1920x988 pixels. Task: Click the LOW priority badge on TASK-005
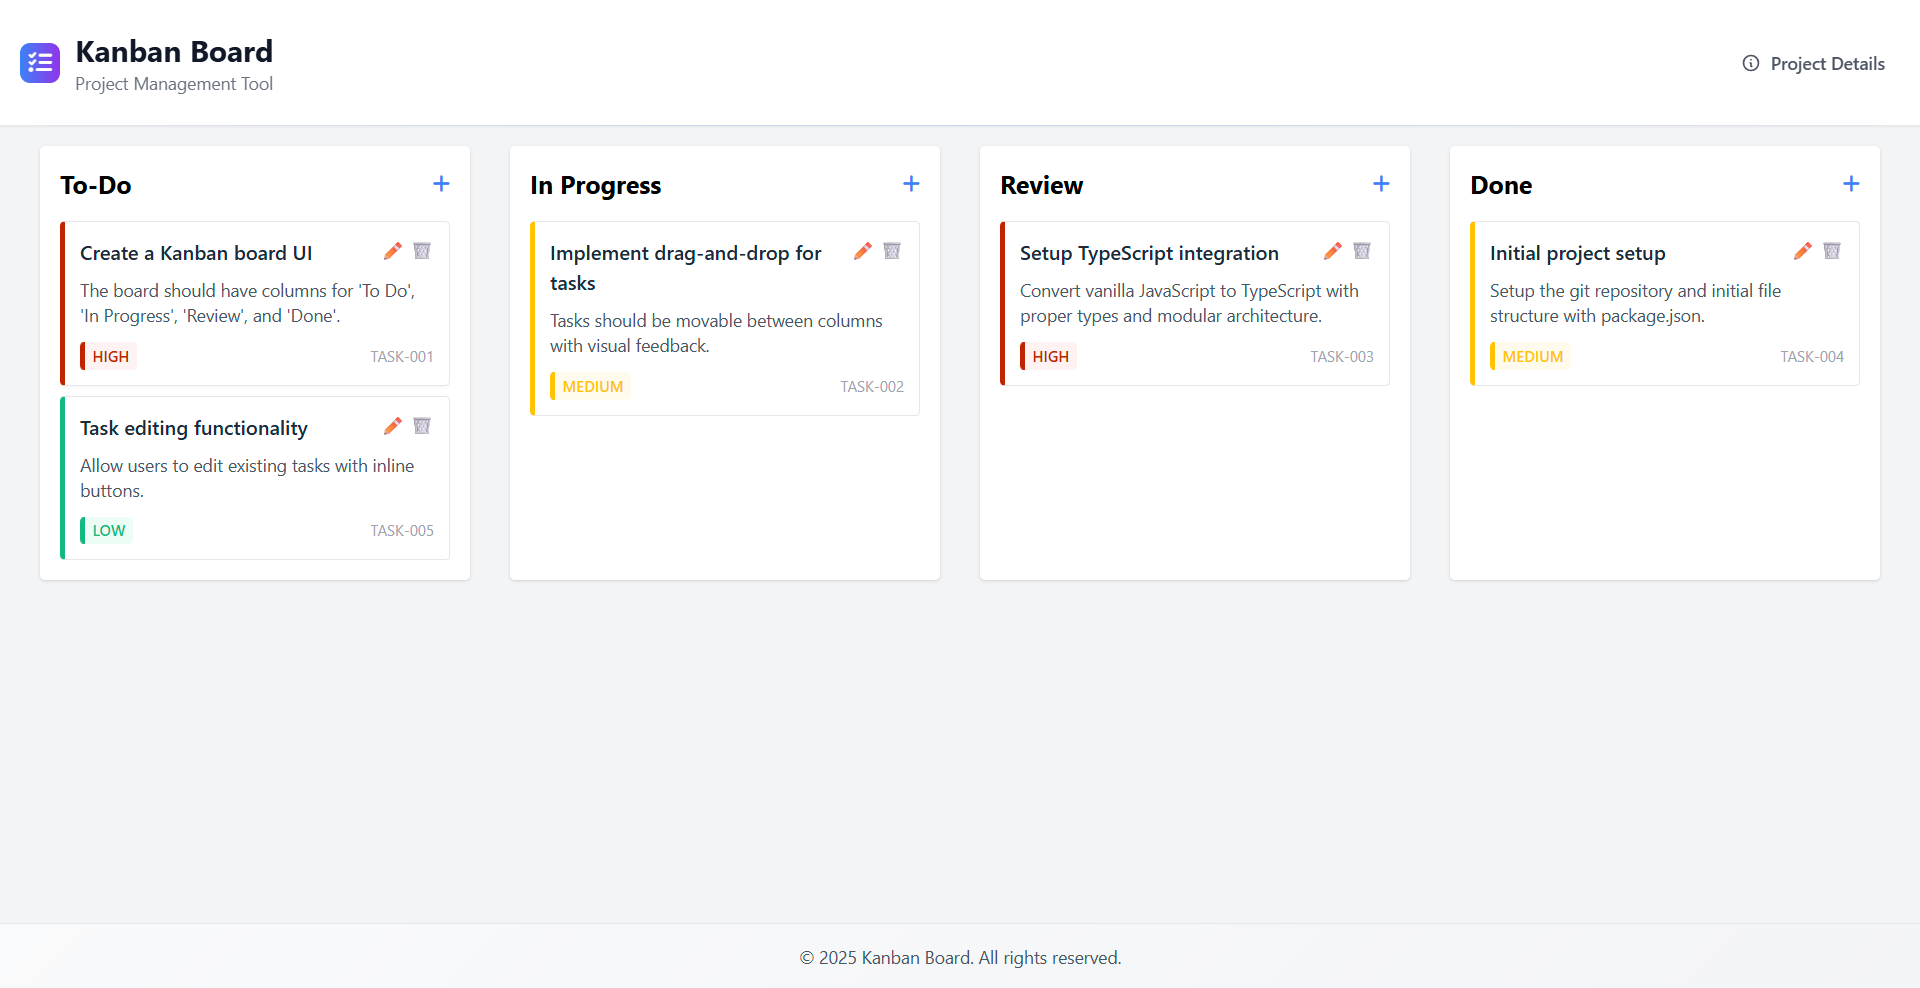[107, 530]
